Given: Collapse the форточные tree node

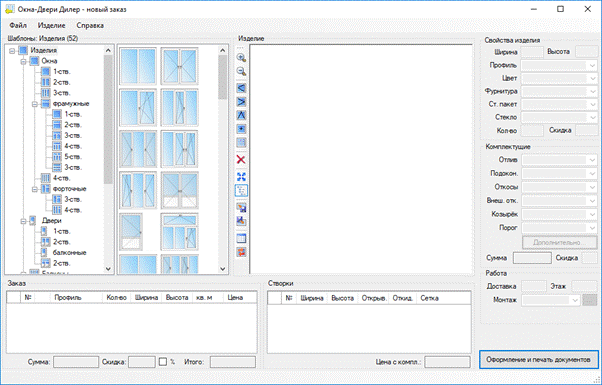Looking at the screenshot, I should pyautogui.click(x=35, y=189).
